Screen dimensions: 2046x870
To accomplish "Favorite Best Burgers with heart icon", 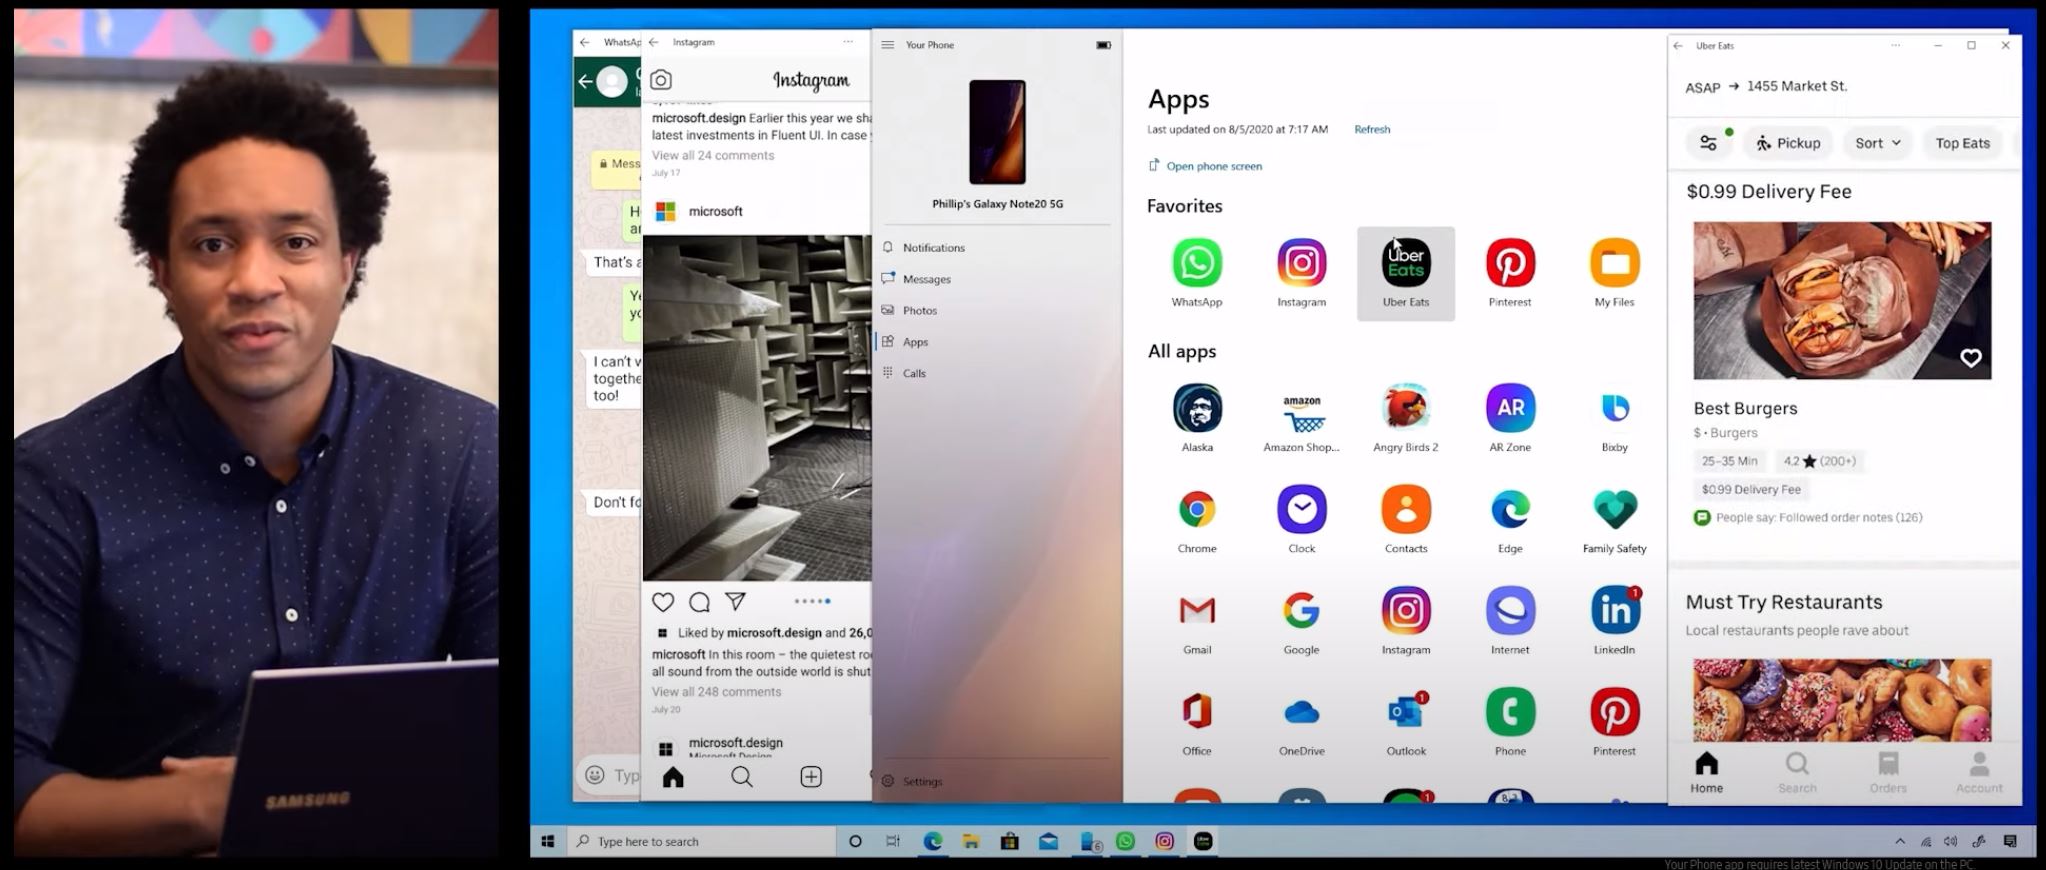I will click(x=1970, y=358).
